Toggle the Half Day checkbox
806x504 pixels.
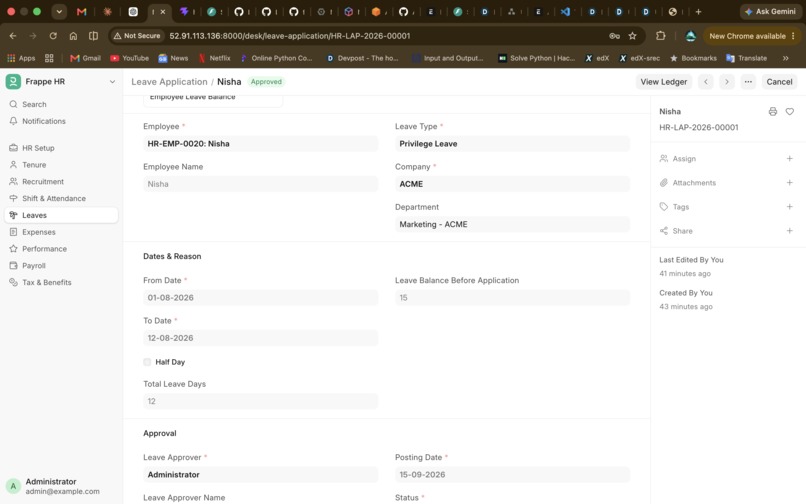click(148, 362)
